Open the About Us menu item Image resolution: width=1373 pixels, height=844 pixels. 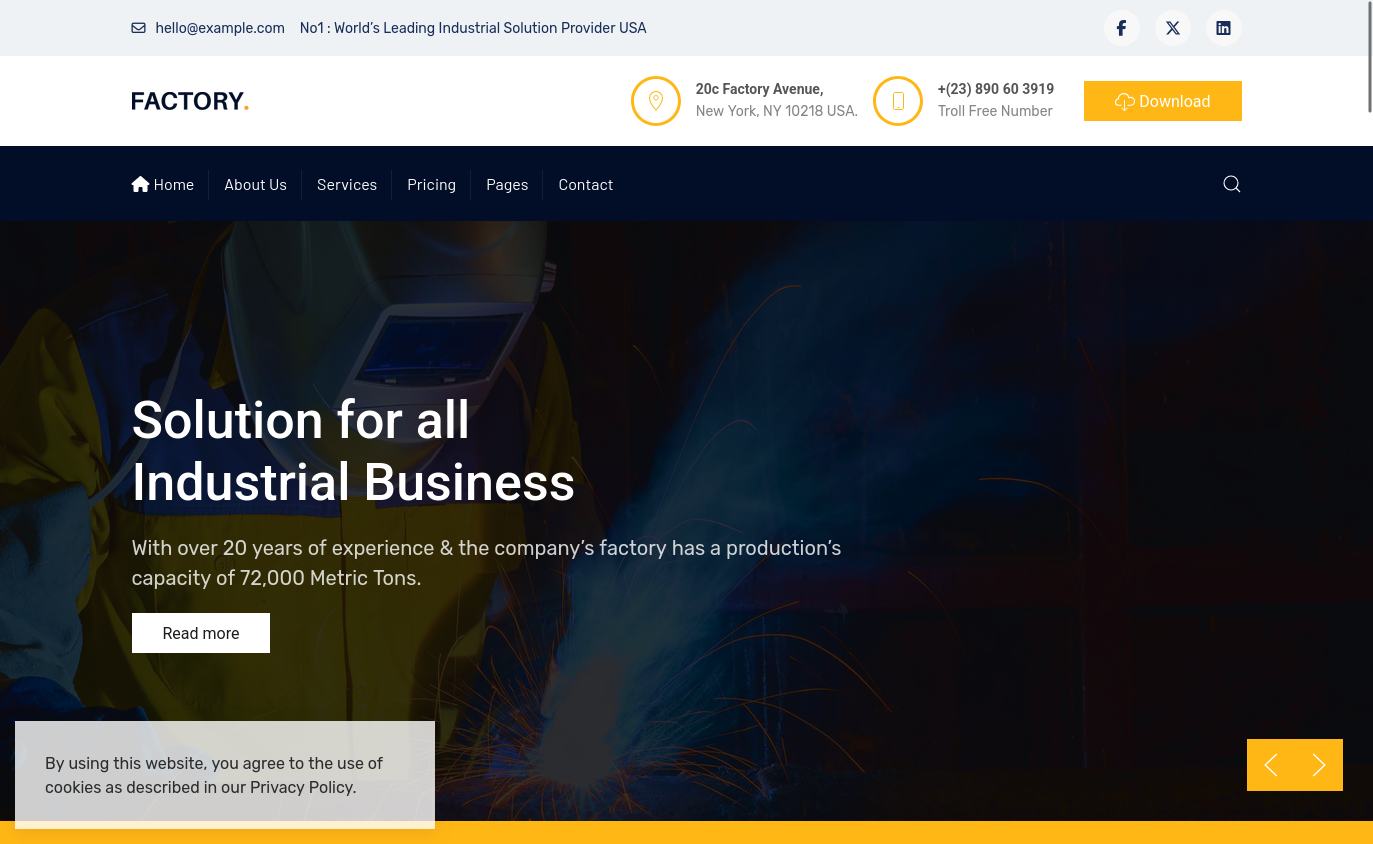click(x=256, y=184)
